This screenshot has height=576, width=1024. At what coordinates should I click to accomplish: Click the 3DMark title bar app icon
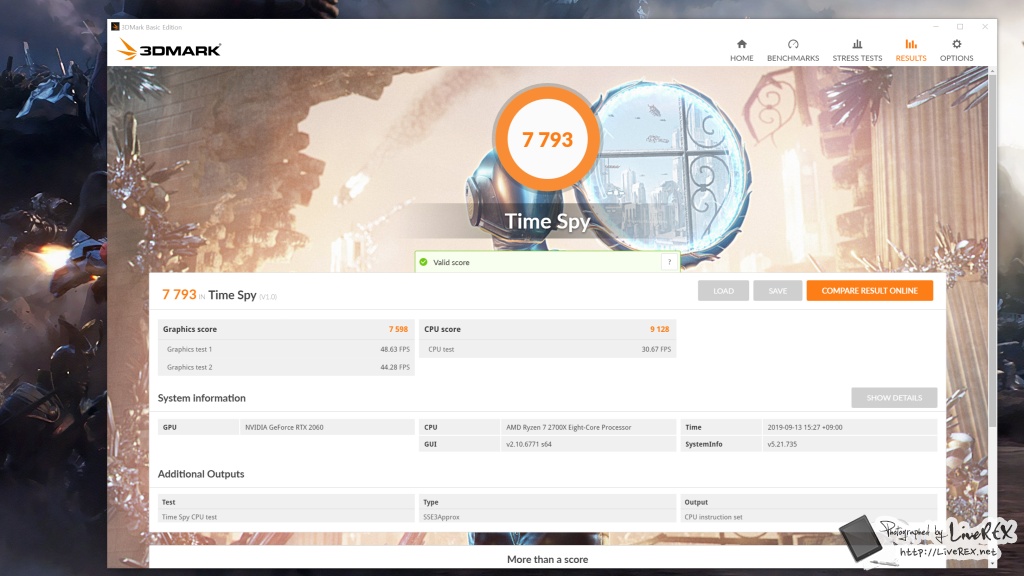[115, 27]
